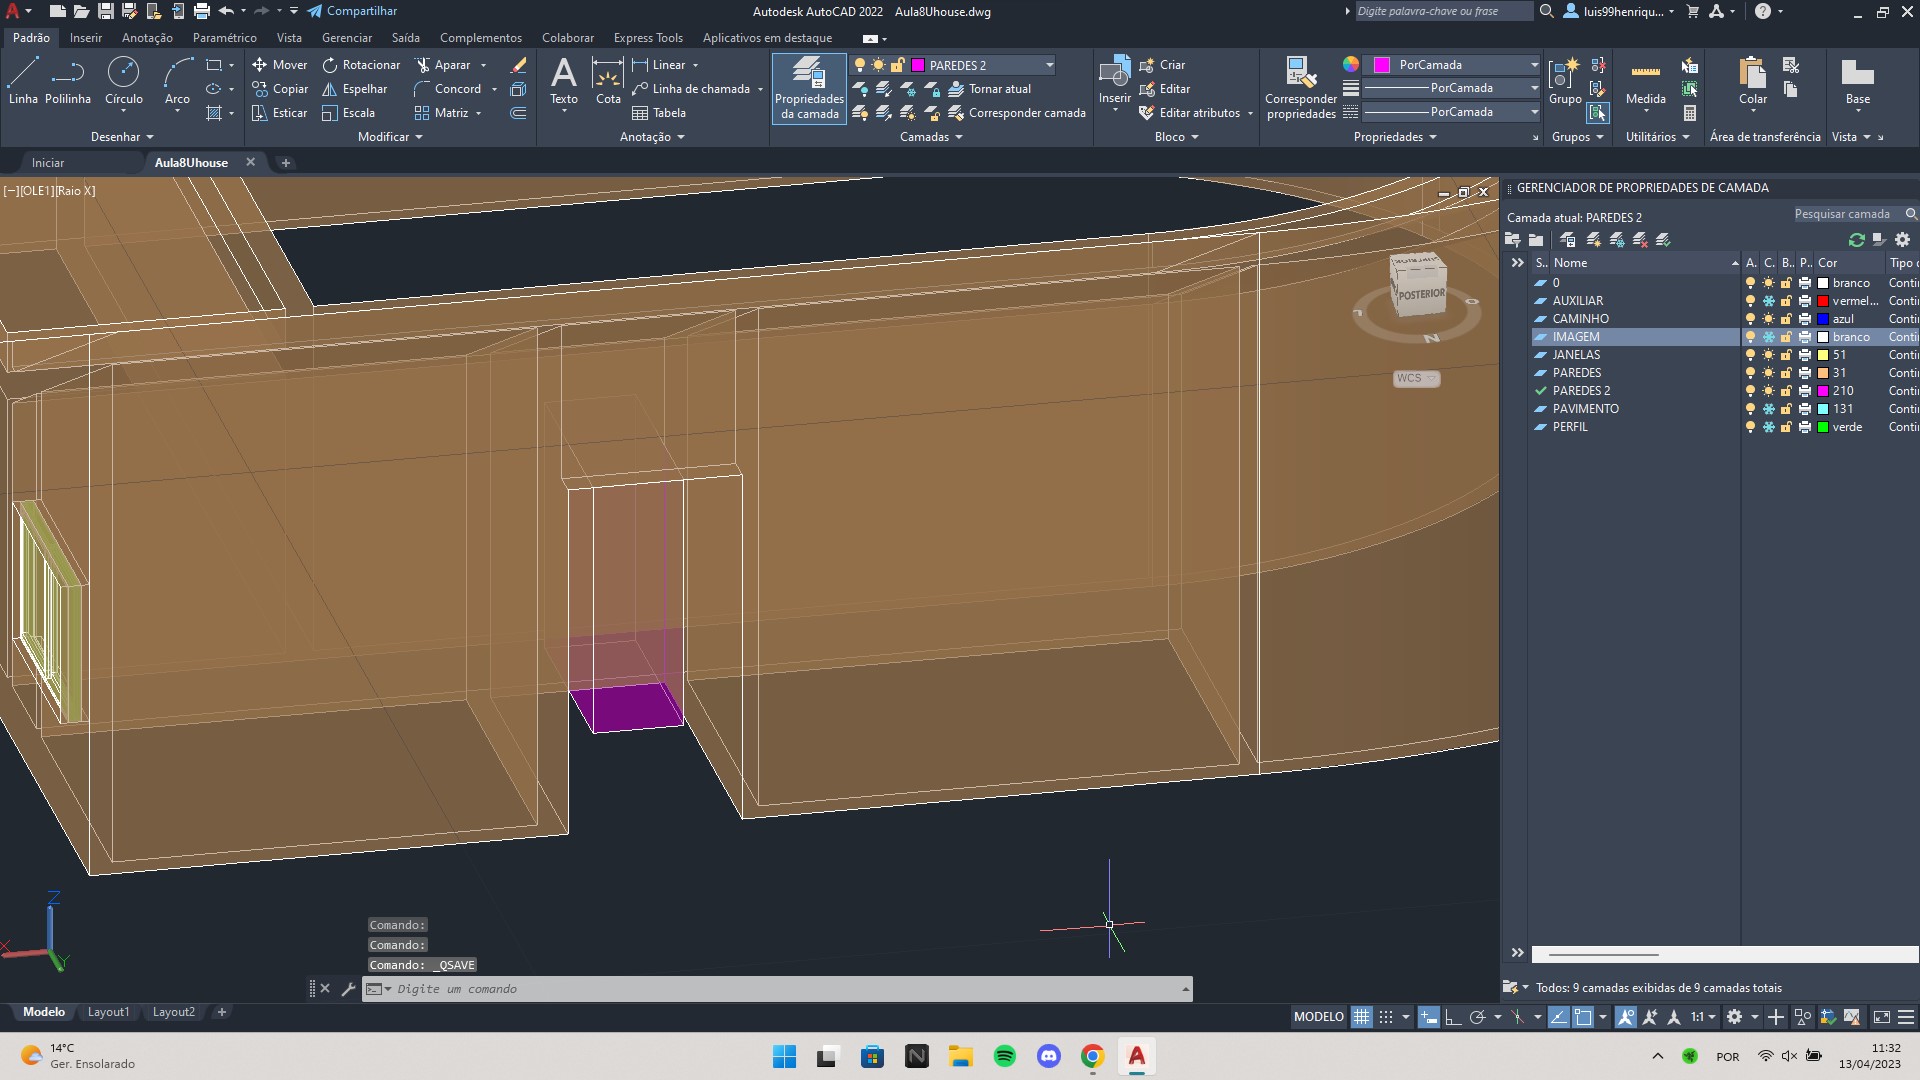Open the PorCamada color dropdown

[x=1534, y=65]
